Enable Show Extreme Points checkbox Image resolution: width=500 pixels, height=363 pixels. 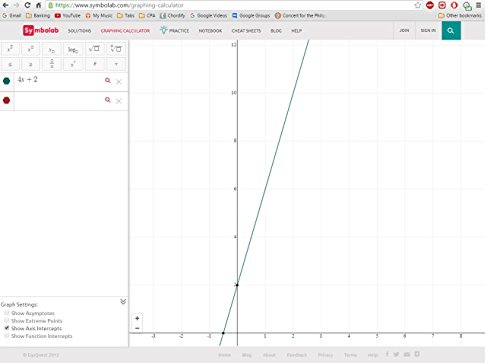tap(7, 320)
